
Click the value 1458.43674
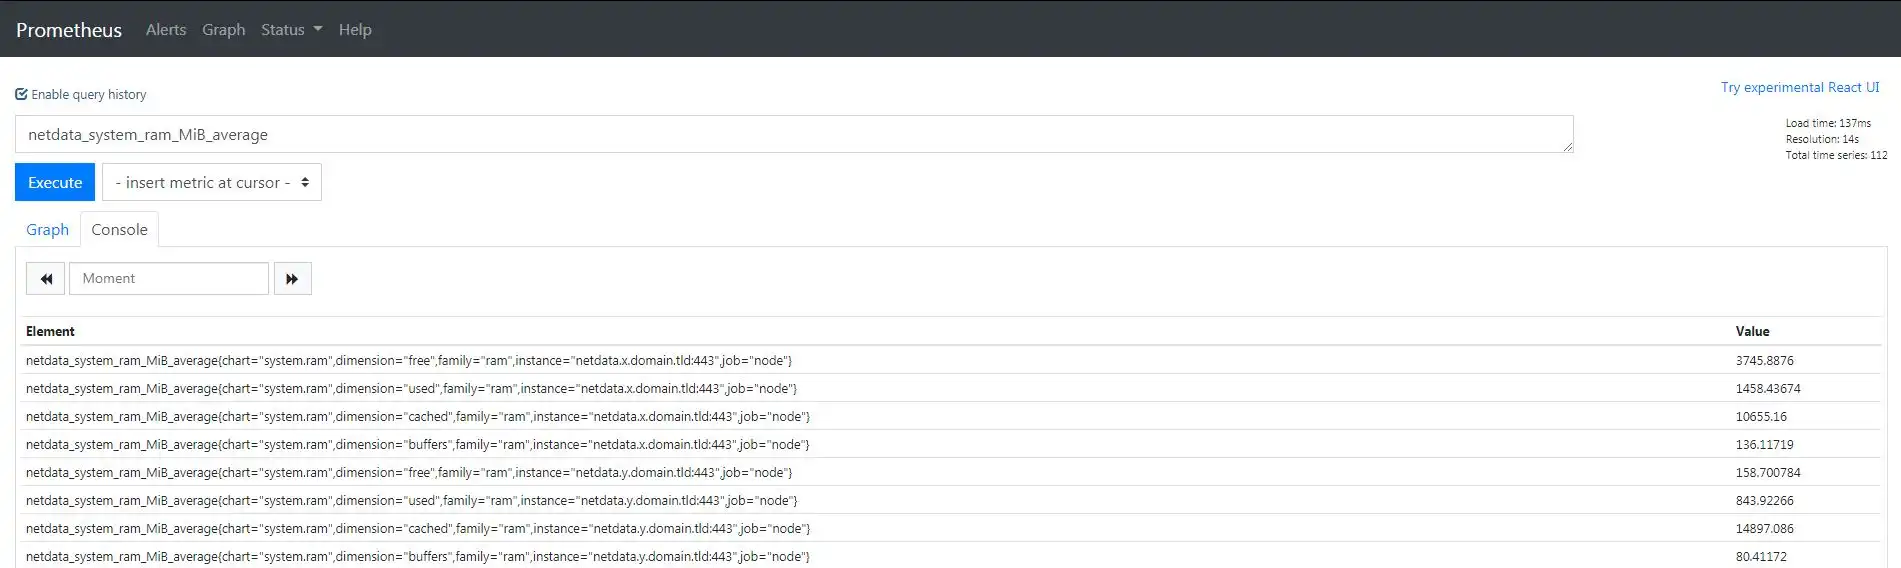[x=1768, y=388]
